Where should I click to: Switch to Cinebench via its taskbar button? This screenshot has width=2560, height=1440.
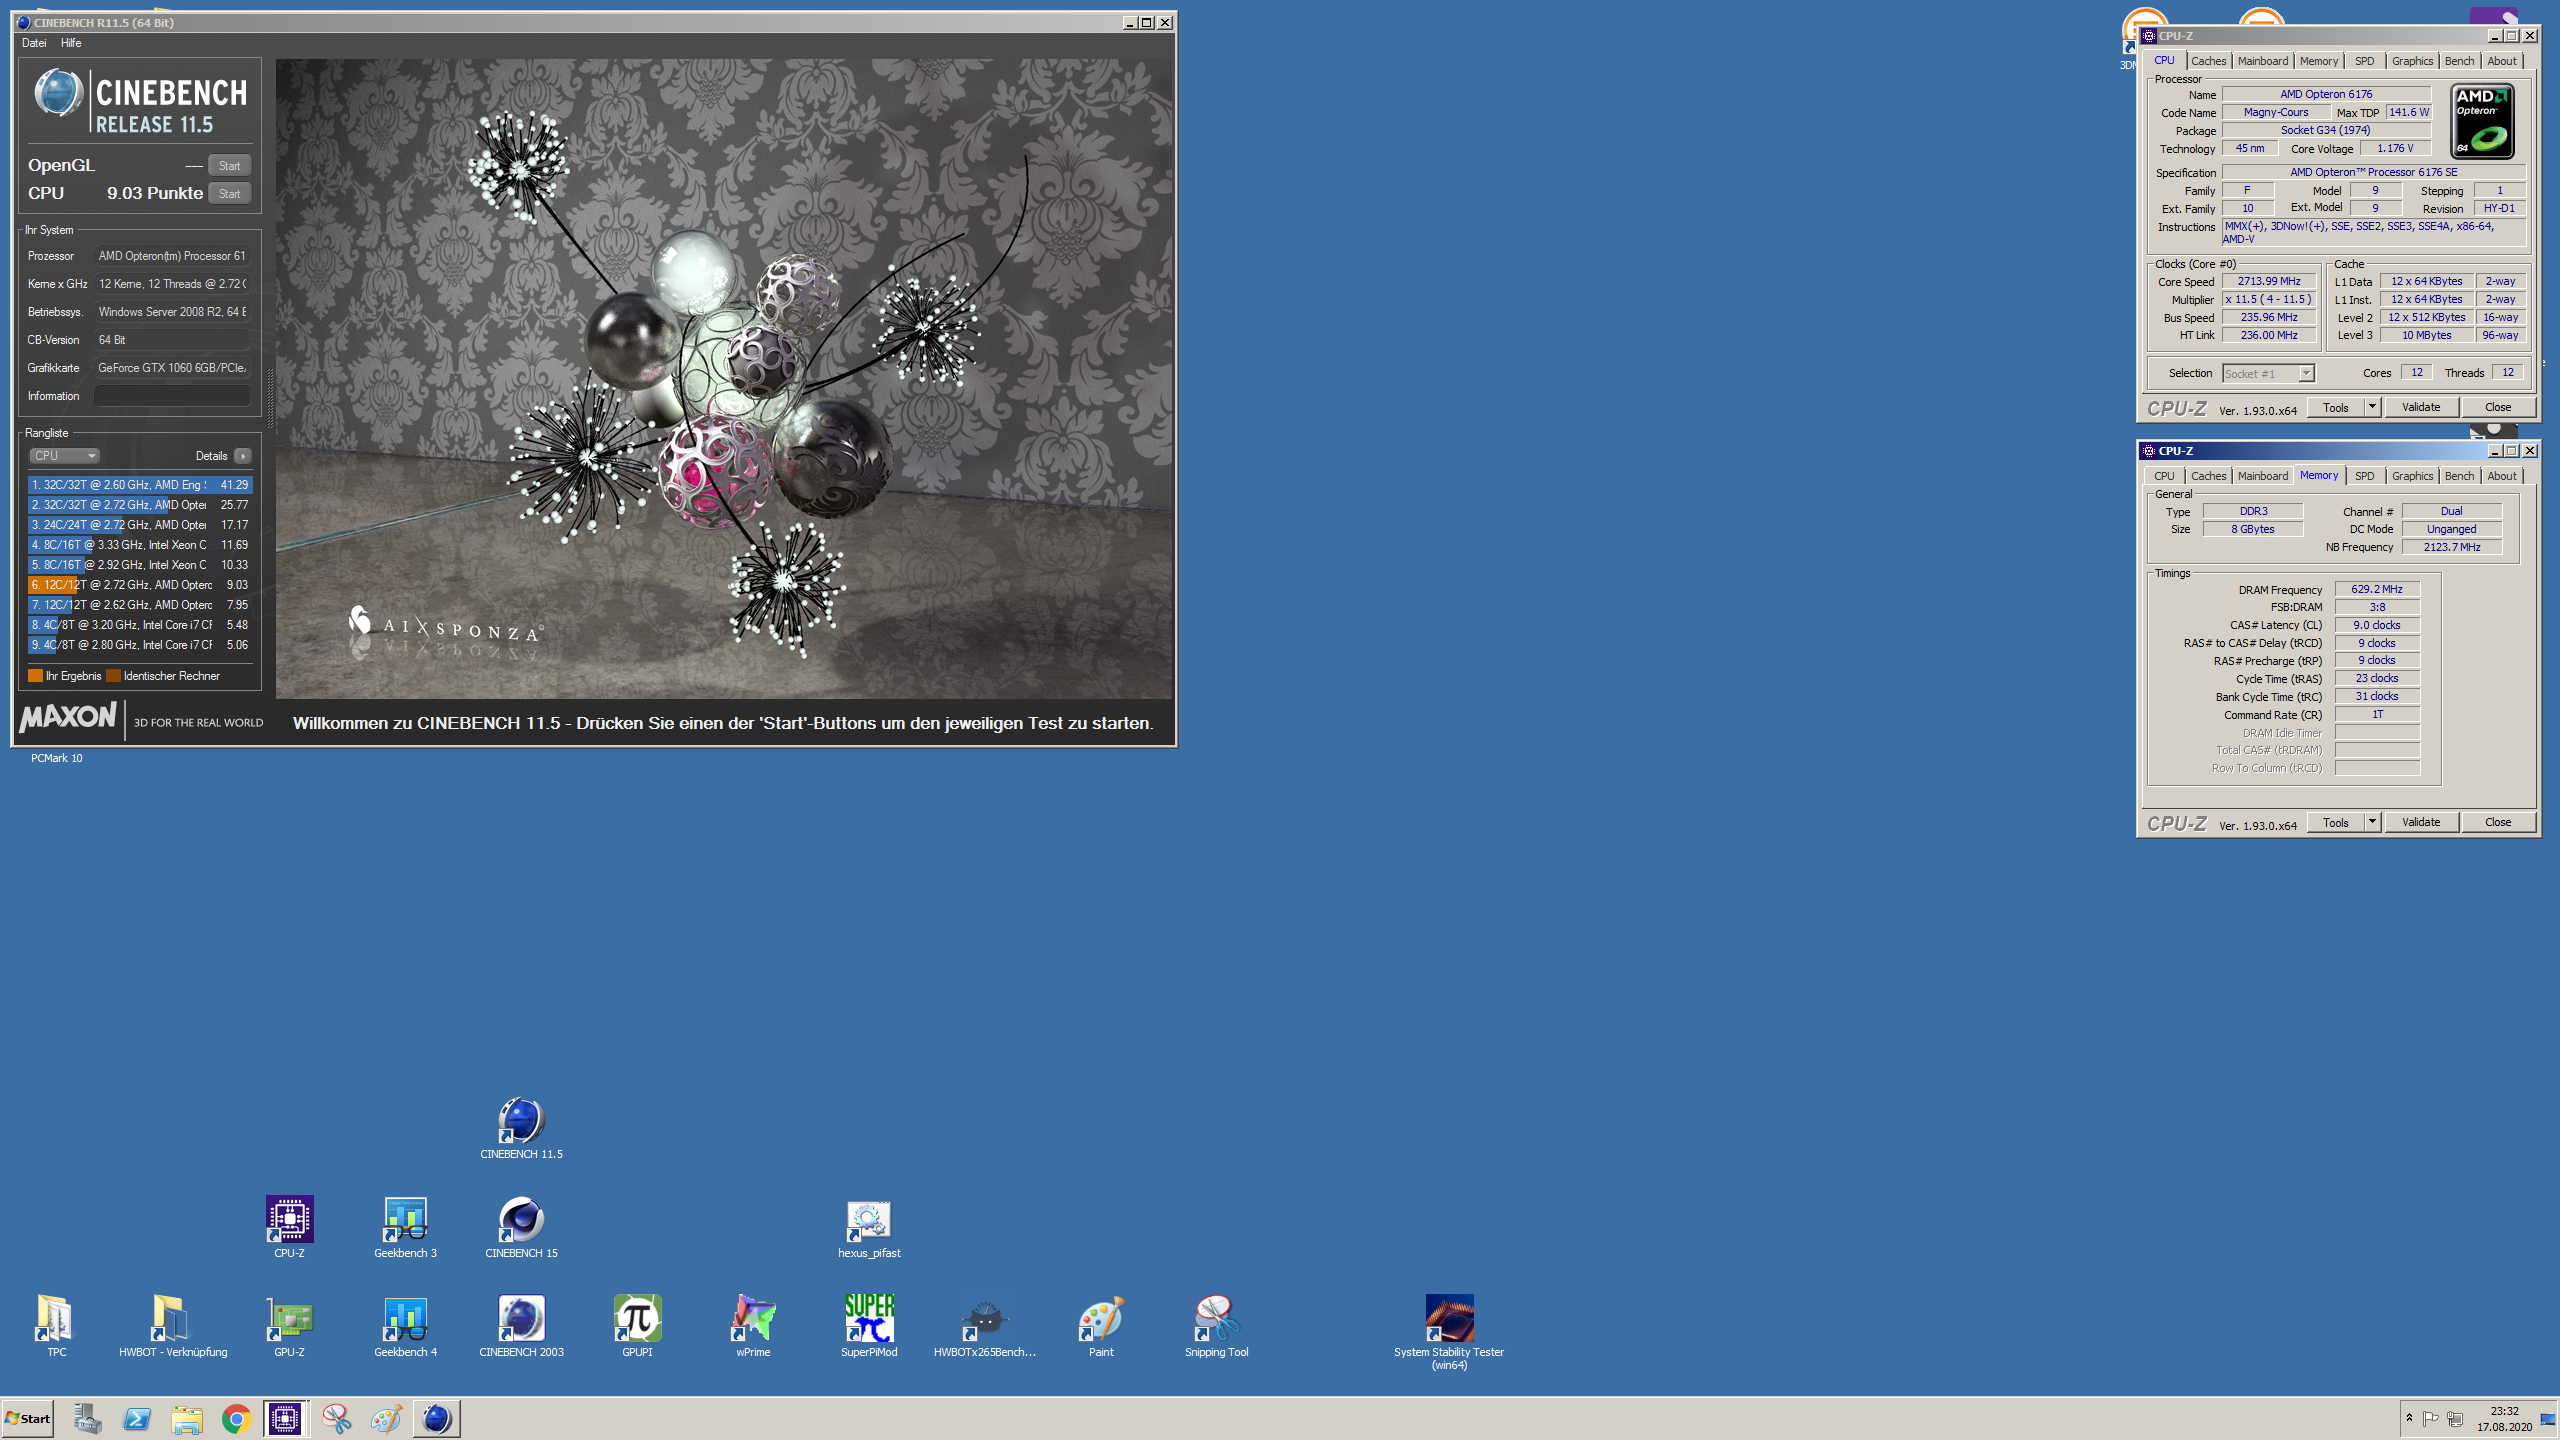[x=436, y=1418]
